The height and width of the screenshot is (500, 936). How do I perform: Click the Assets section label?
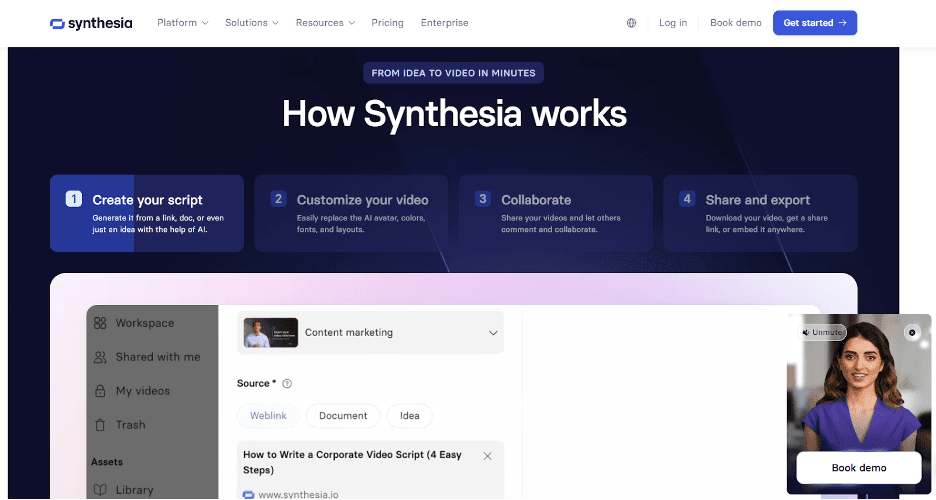107,462
